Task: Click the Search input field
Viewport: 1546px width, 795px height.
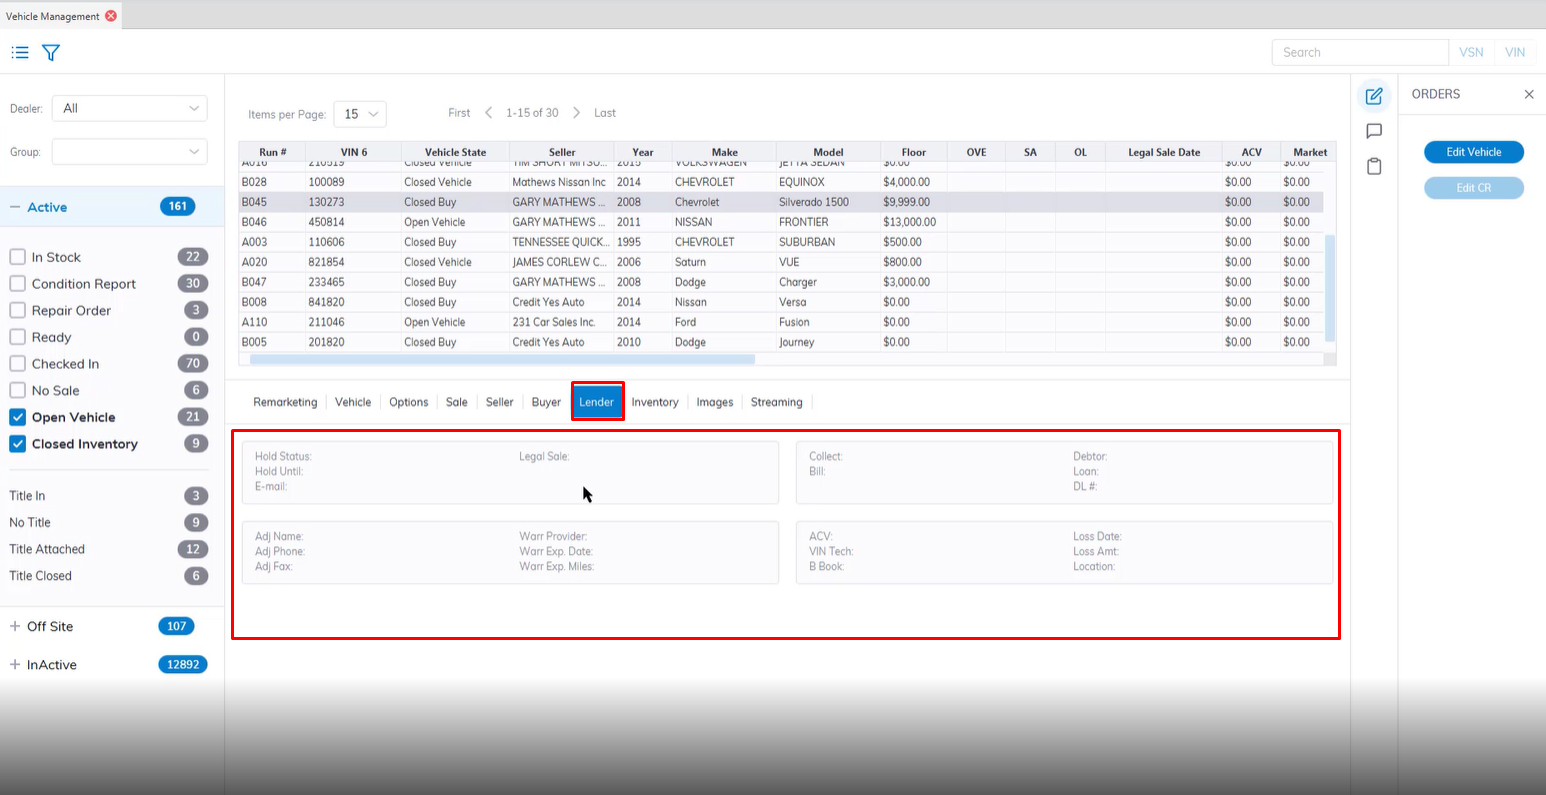Action: pos(1359,52)
